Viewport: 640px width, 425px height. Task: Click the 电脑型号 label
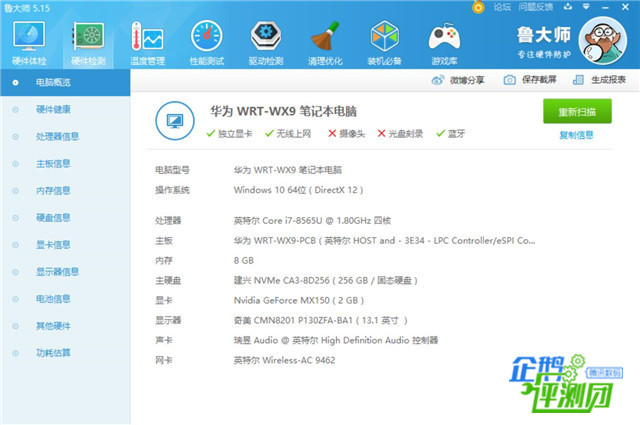(172, 170)
